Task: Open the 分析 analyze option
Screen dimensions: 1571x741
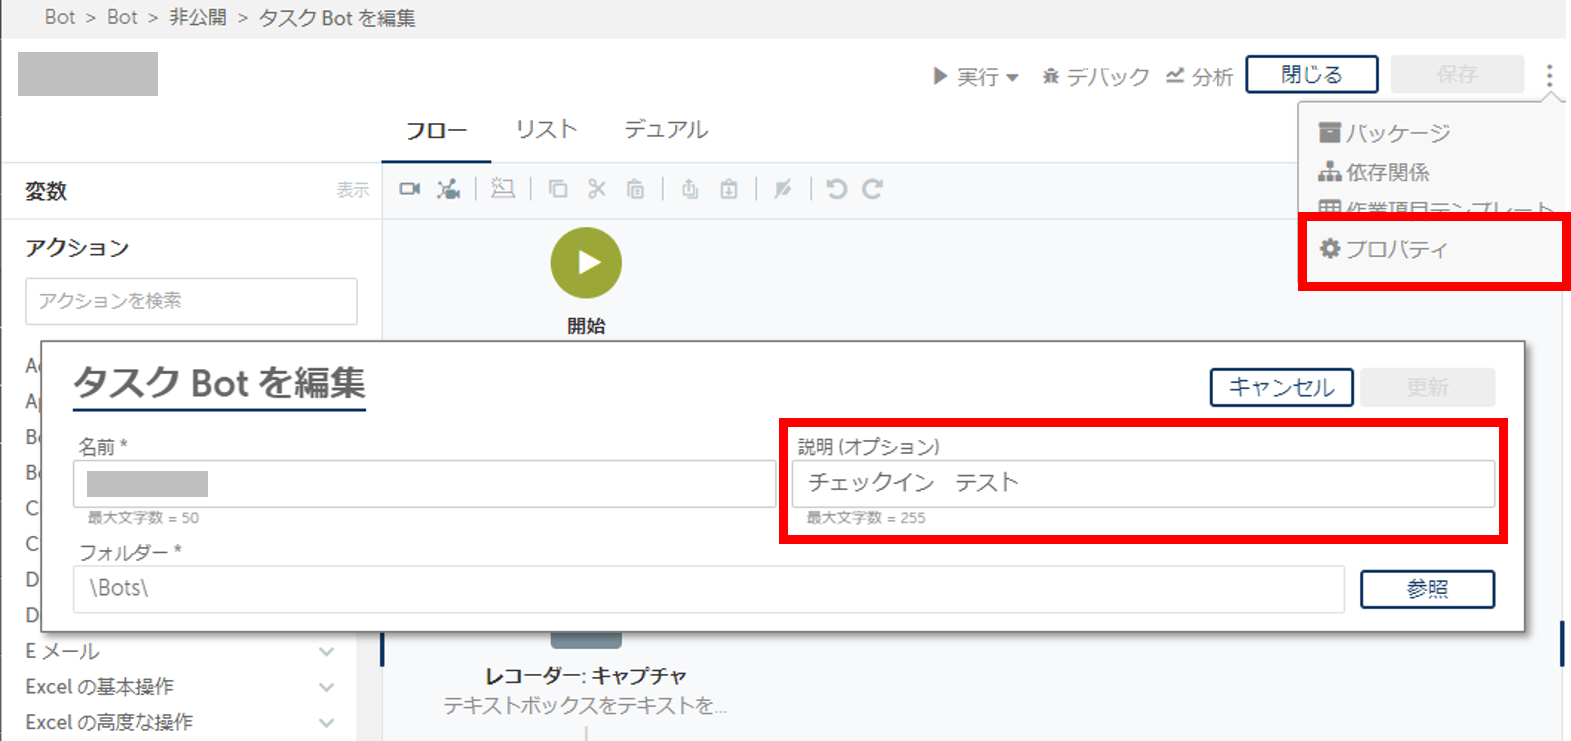Action: pyautogui.click(x=1199, y=76)
